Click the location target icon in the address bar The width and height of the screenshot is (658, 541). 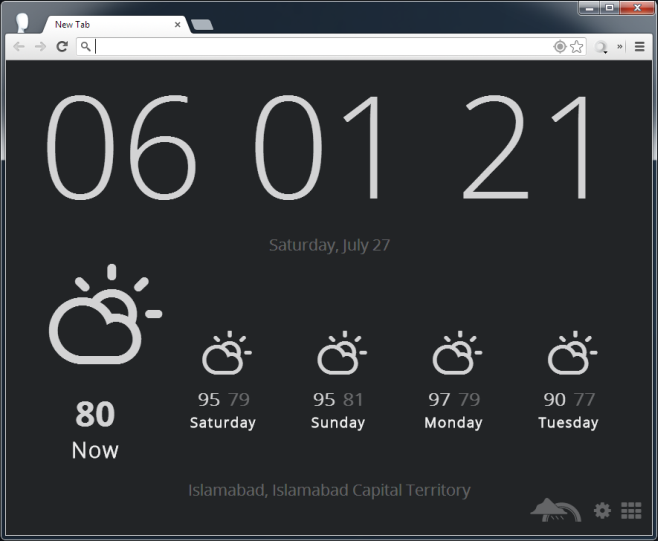tap(560, 47)
